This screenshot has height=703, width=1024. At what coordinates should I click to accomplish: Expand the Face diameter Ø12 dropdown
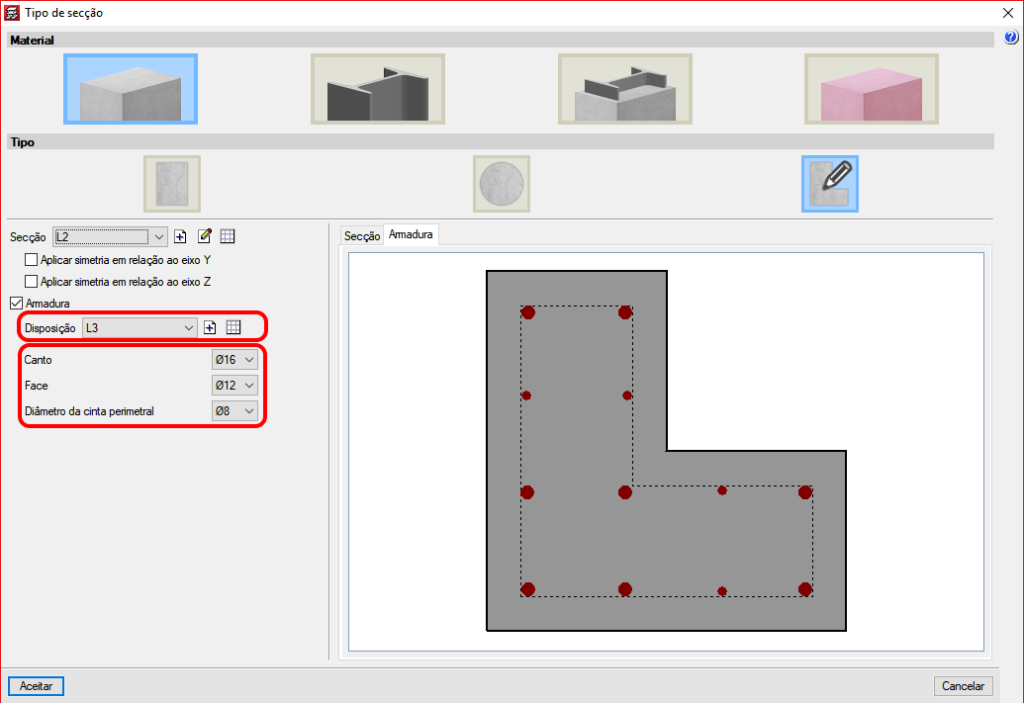coord(234,385)
